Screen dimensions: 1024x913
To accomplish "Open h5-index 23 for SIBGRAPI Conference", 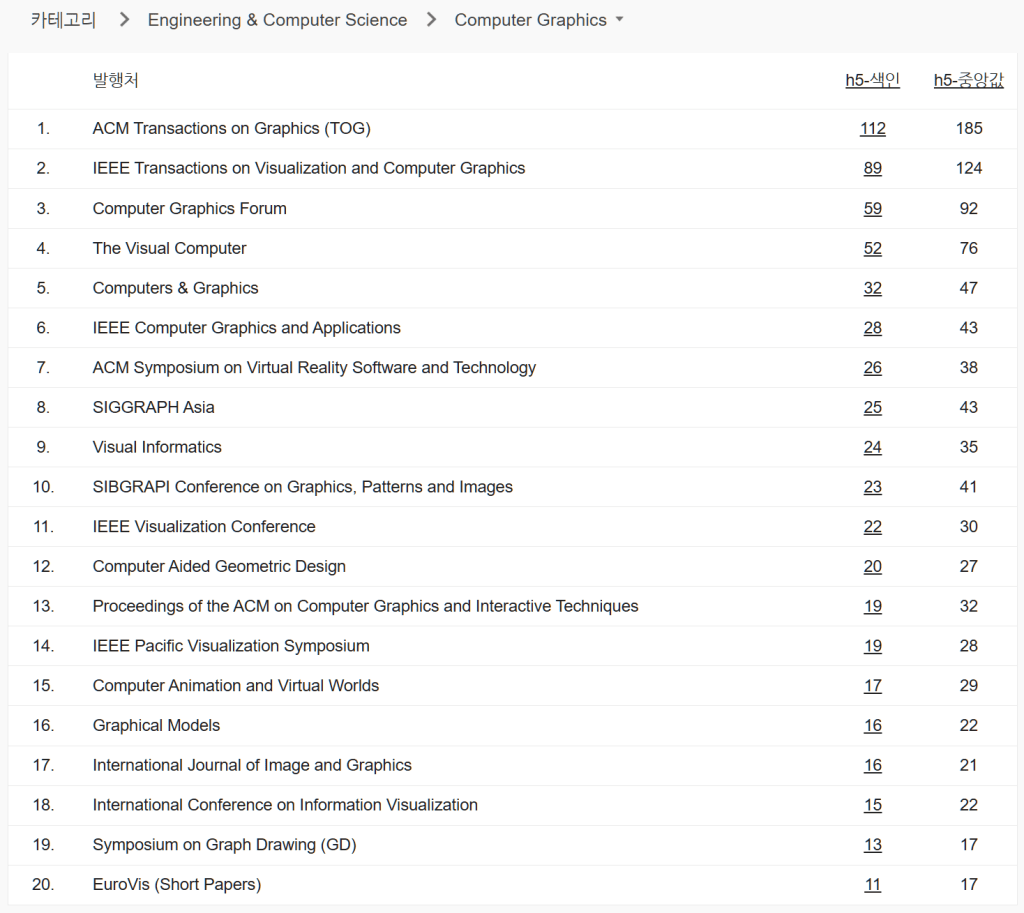I will (x=872, y=487).
